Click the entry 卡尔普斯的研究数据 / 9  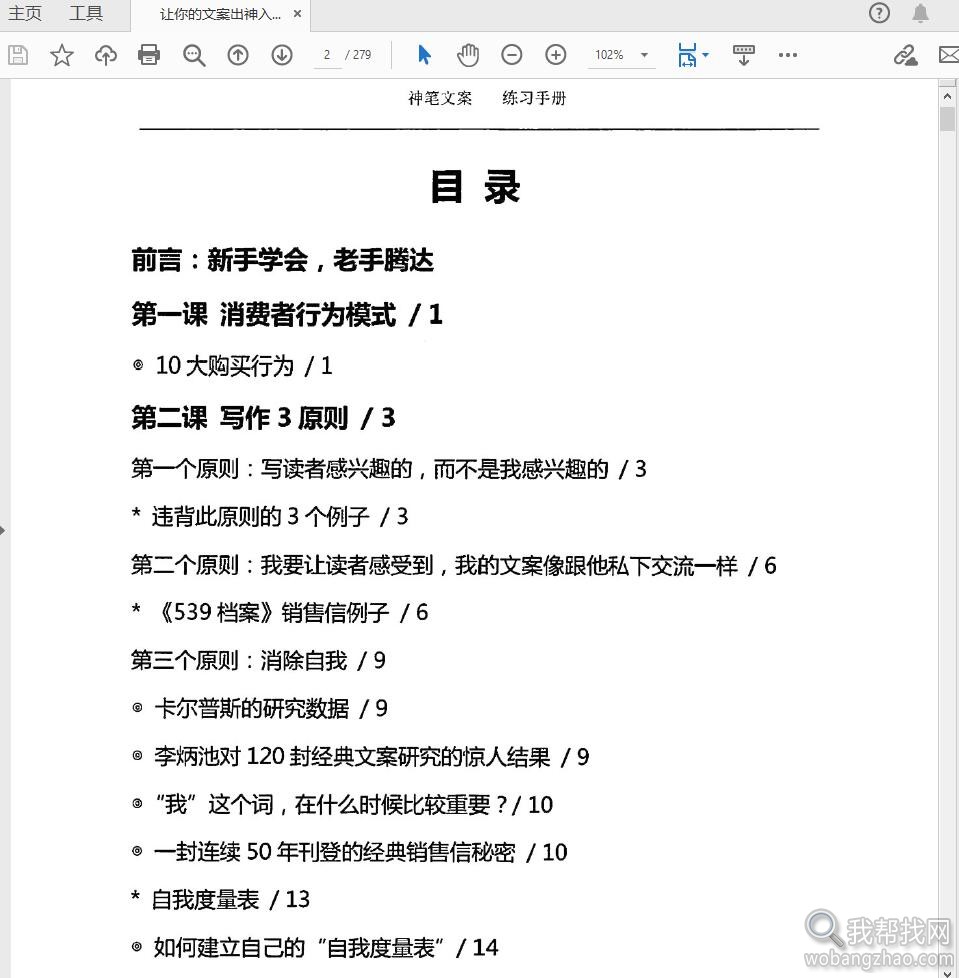(x=260, y=708)
